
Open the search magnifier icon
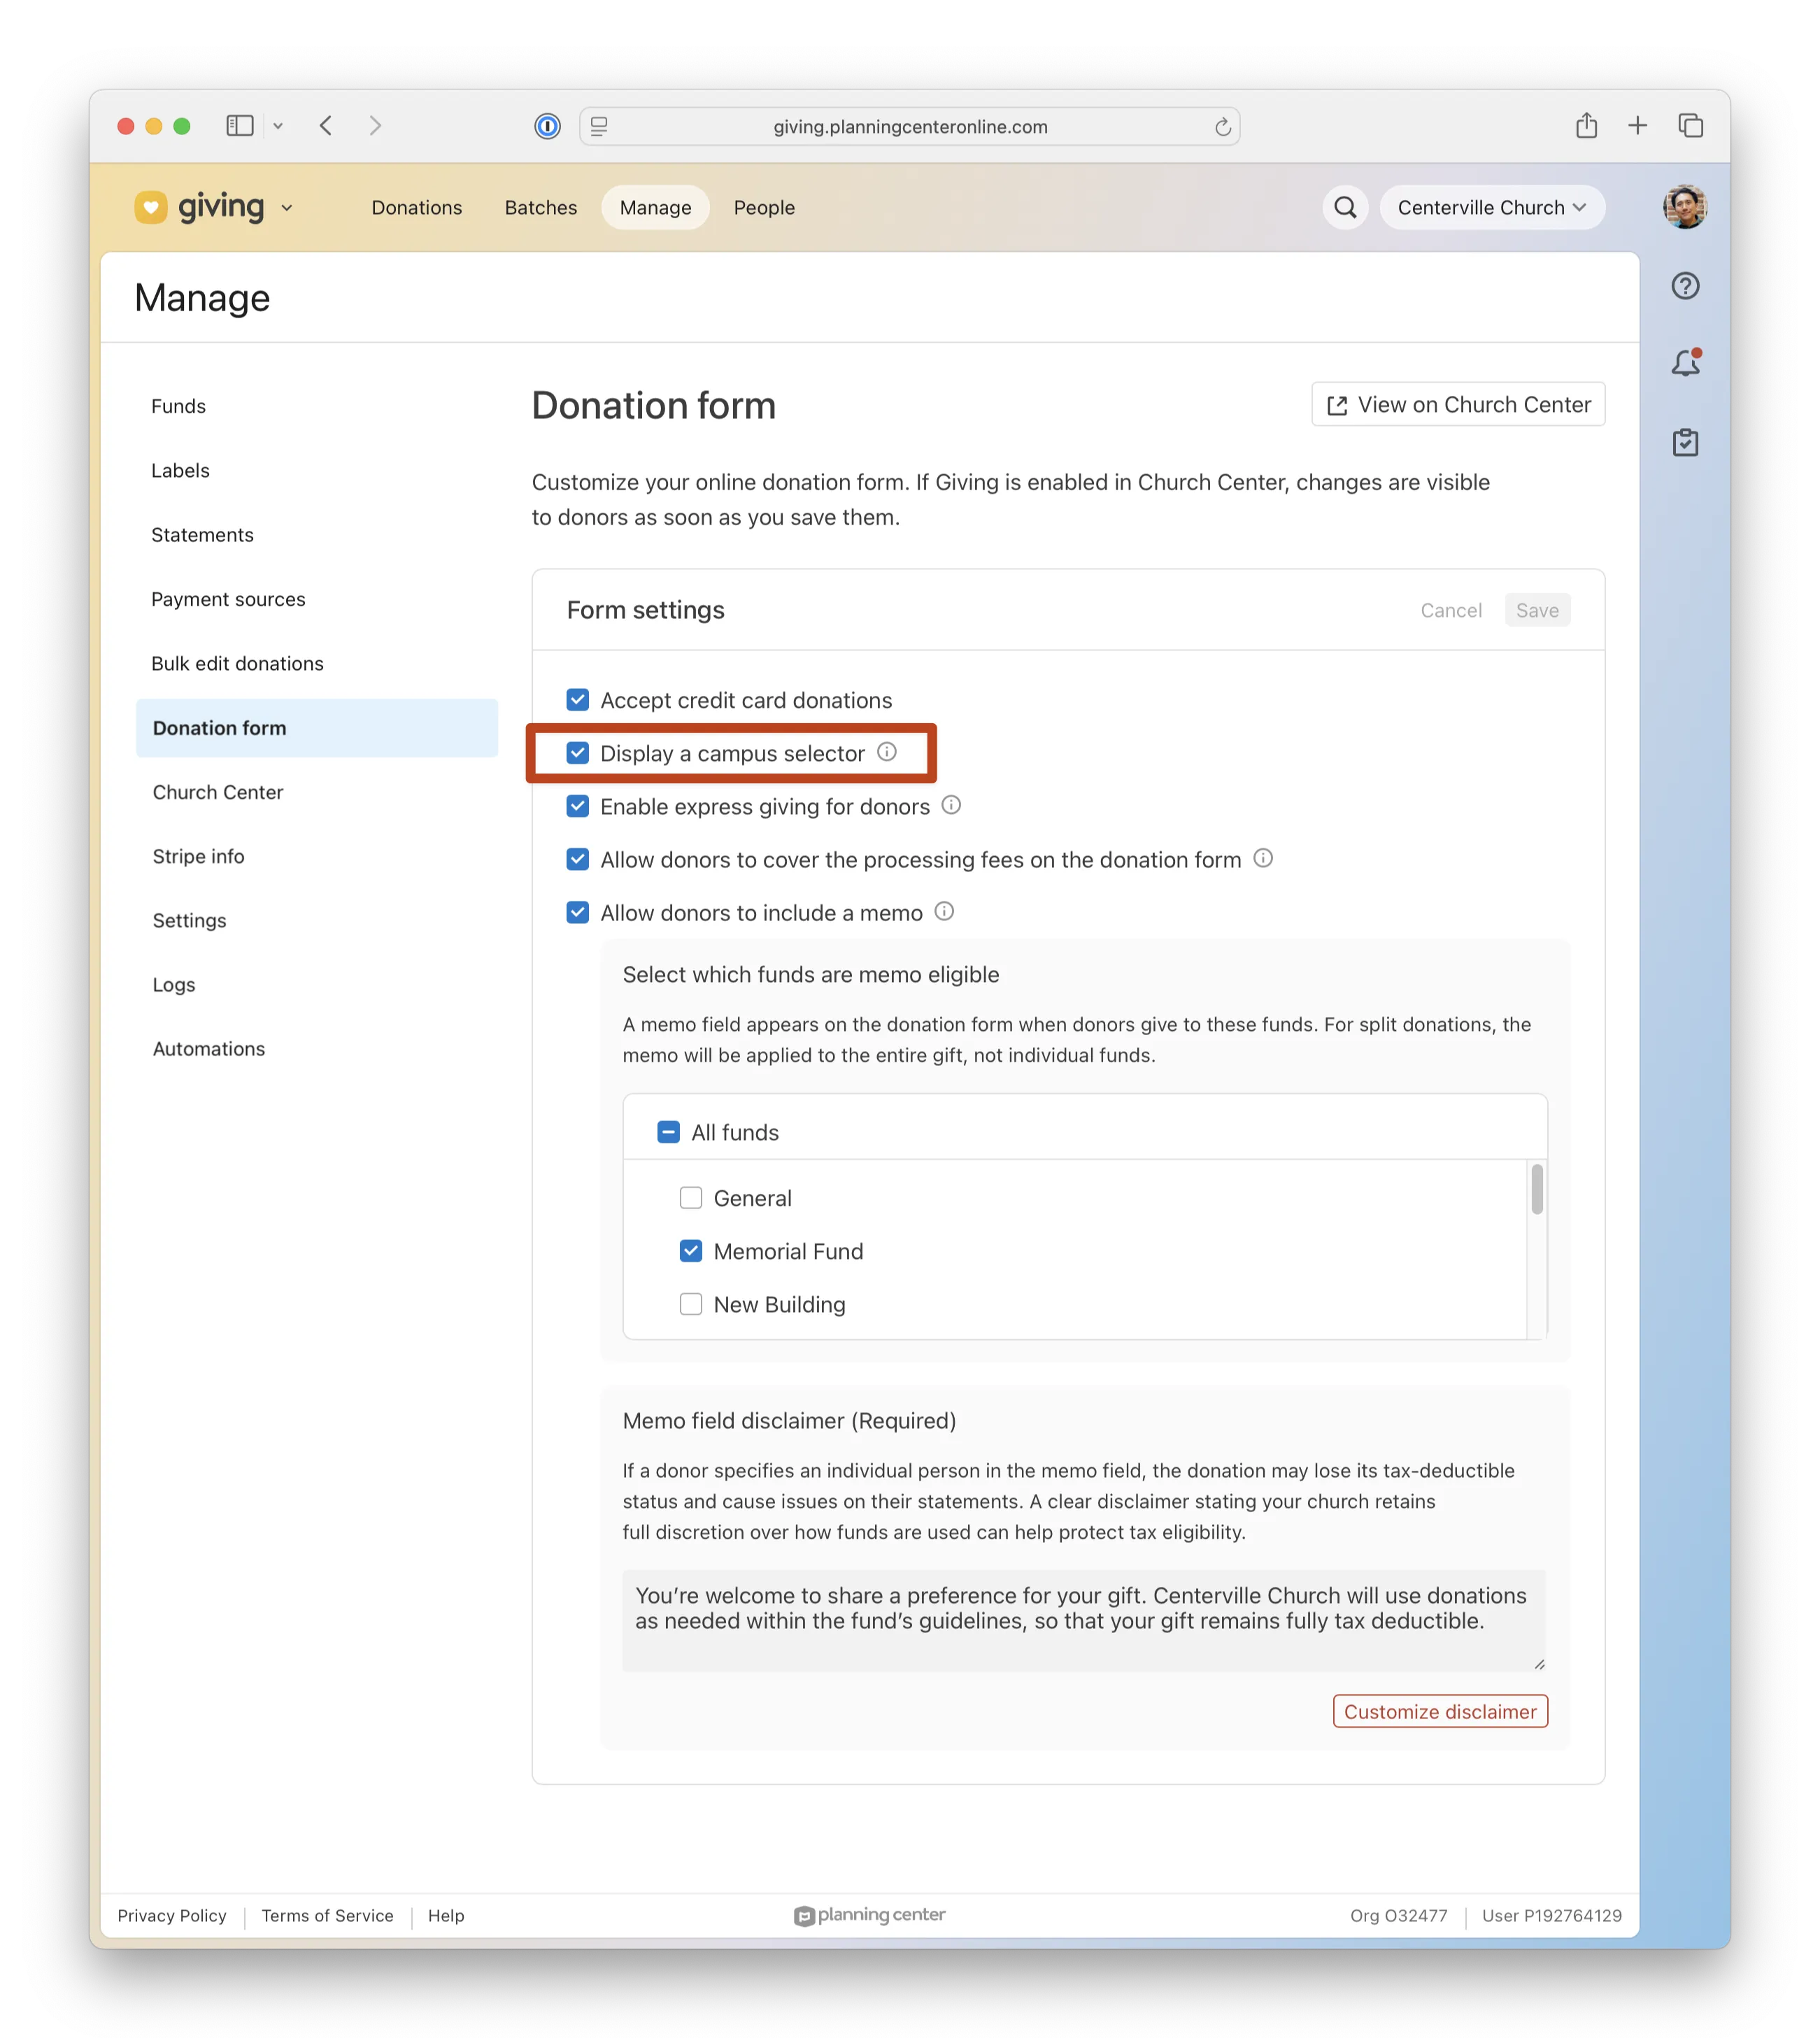1345,207
